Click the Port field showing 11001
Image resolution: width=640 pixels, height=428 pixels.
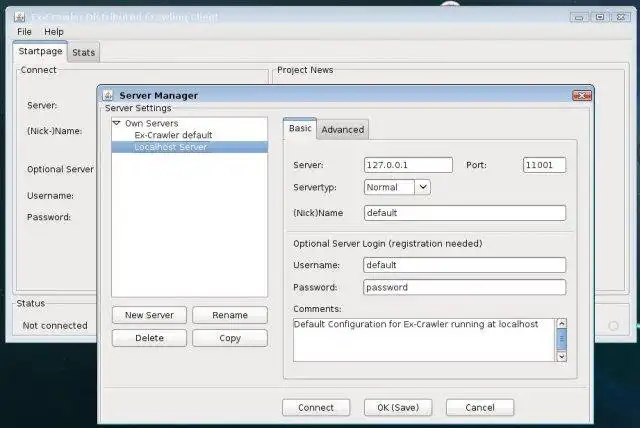(x=544, y=165)
